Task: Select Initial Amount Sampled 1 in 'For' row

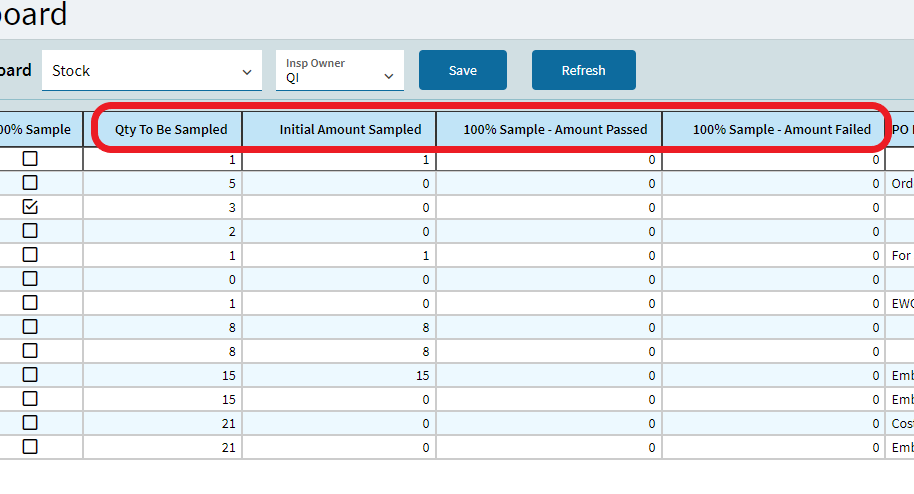Action: pyautogui.click(x=339, y=255)
